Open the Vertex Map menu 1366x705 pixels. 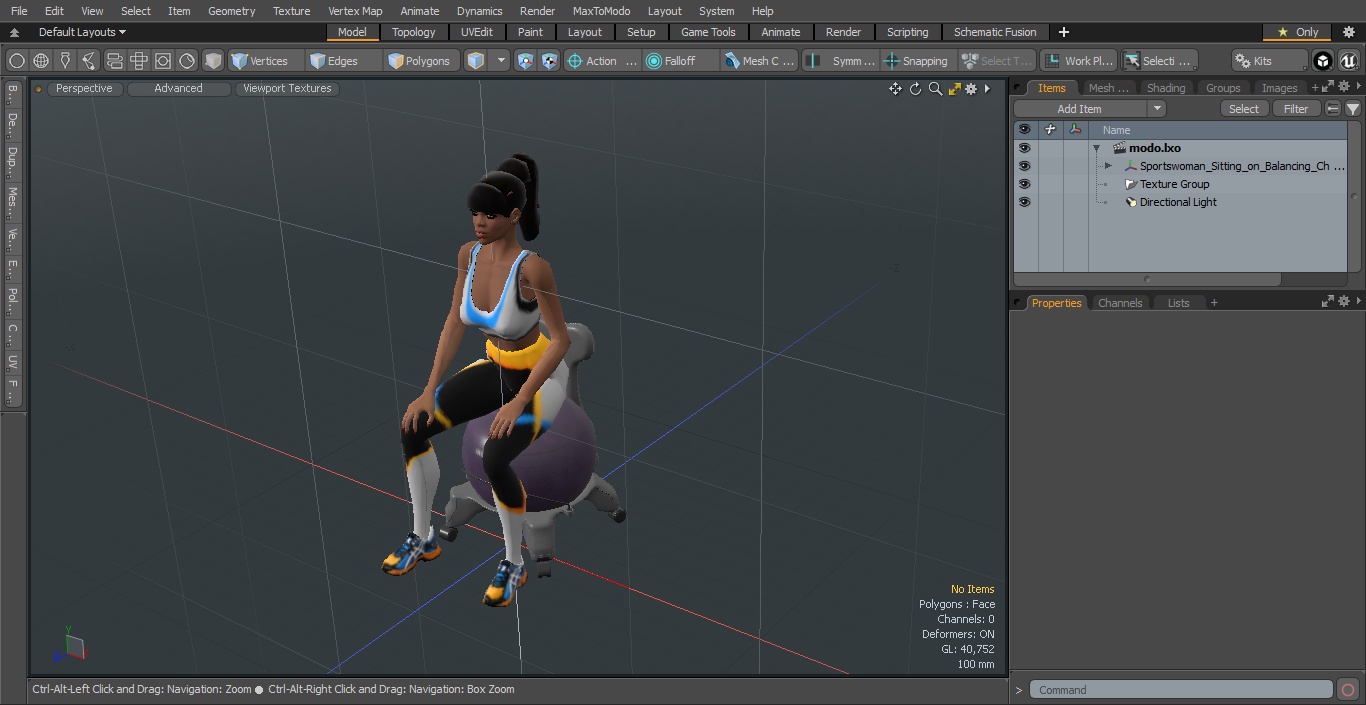(355, 11)
